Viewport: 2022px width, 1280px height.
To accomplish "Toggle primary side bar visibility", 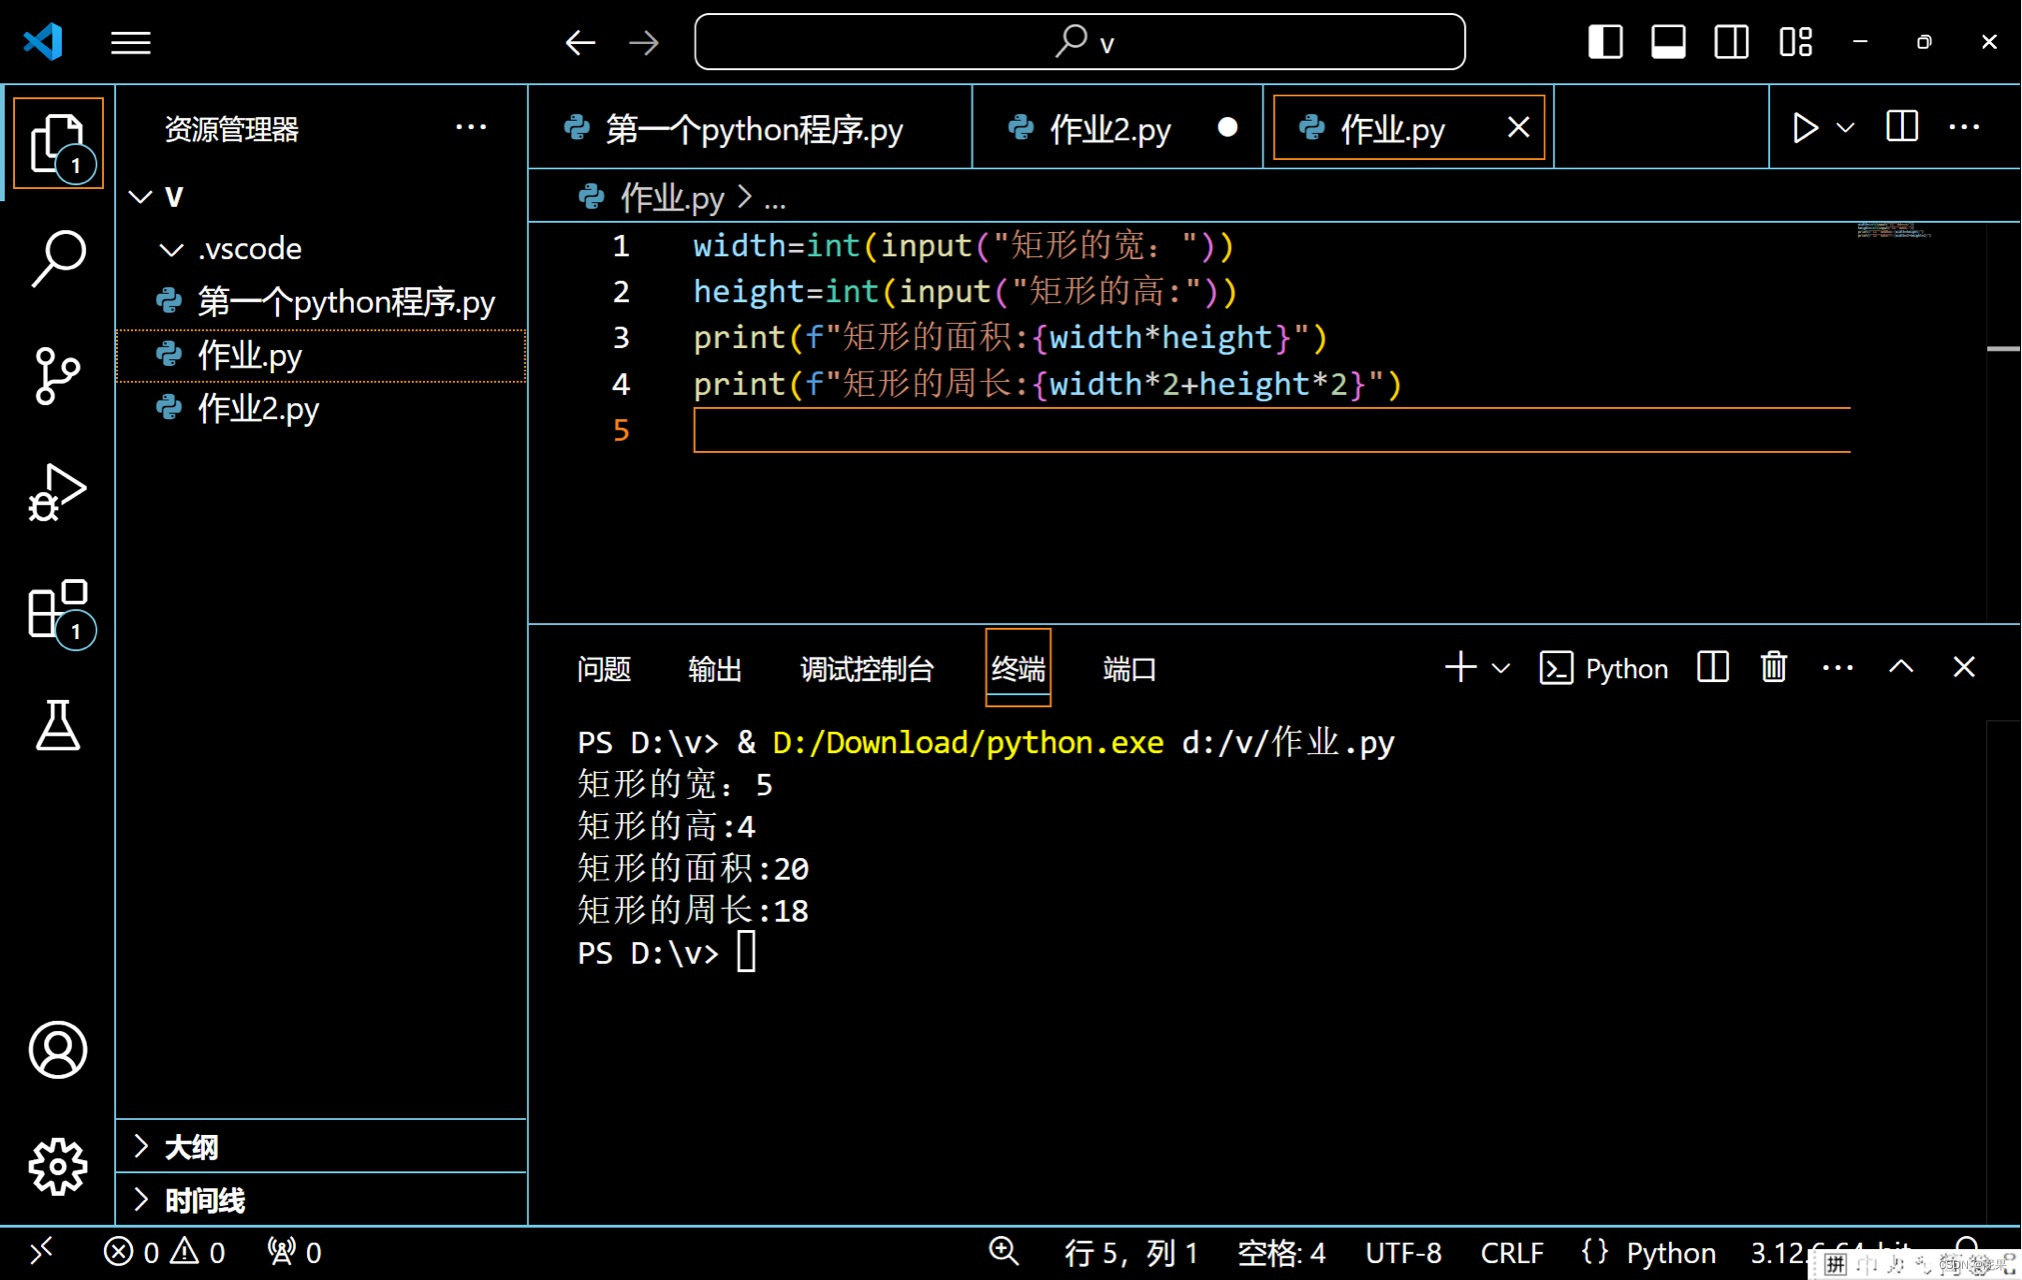I will click(1606, 42).
